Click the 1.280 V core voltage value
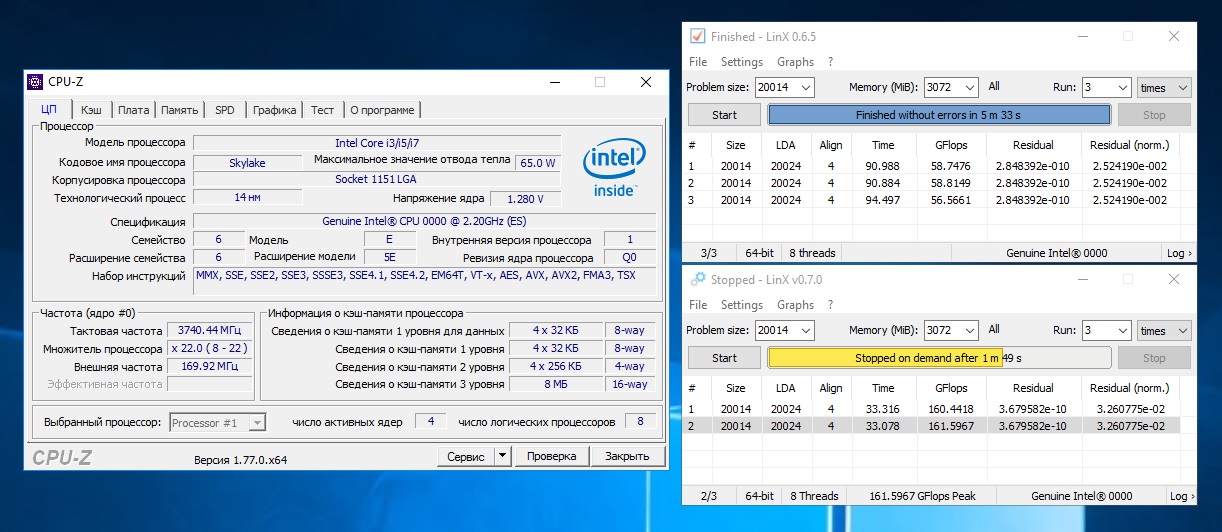 (x=526, y=198)
